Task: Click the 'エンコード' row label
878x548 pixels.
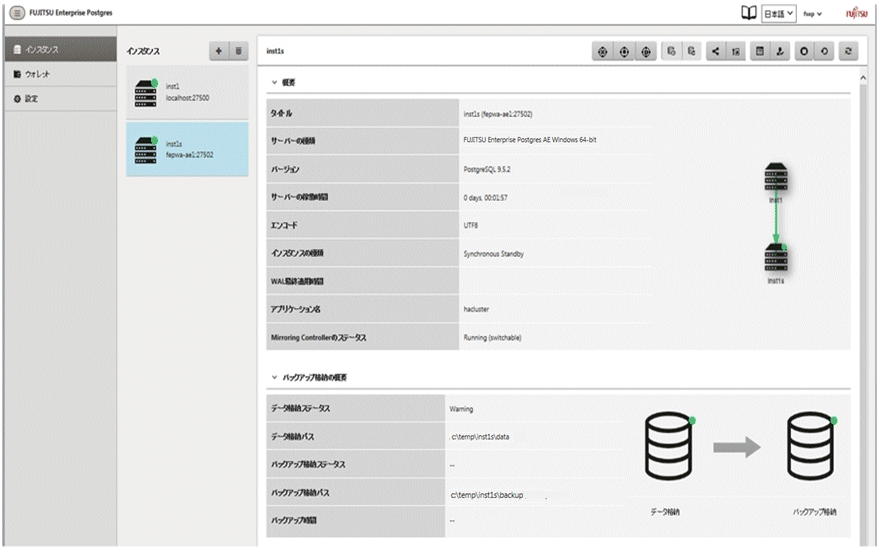Action: point(284,225)
